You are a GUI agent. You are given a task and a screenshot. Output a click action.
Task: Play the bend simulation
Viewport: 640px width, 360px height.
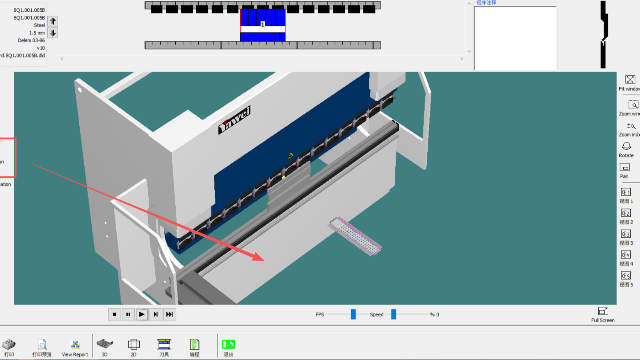[142, 315]
